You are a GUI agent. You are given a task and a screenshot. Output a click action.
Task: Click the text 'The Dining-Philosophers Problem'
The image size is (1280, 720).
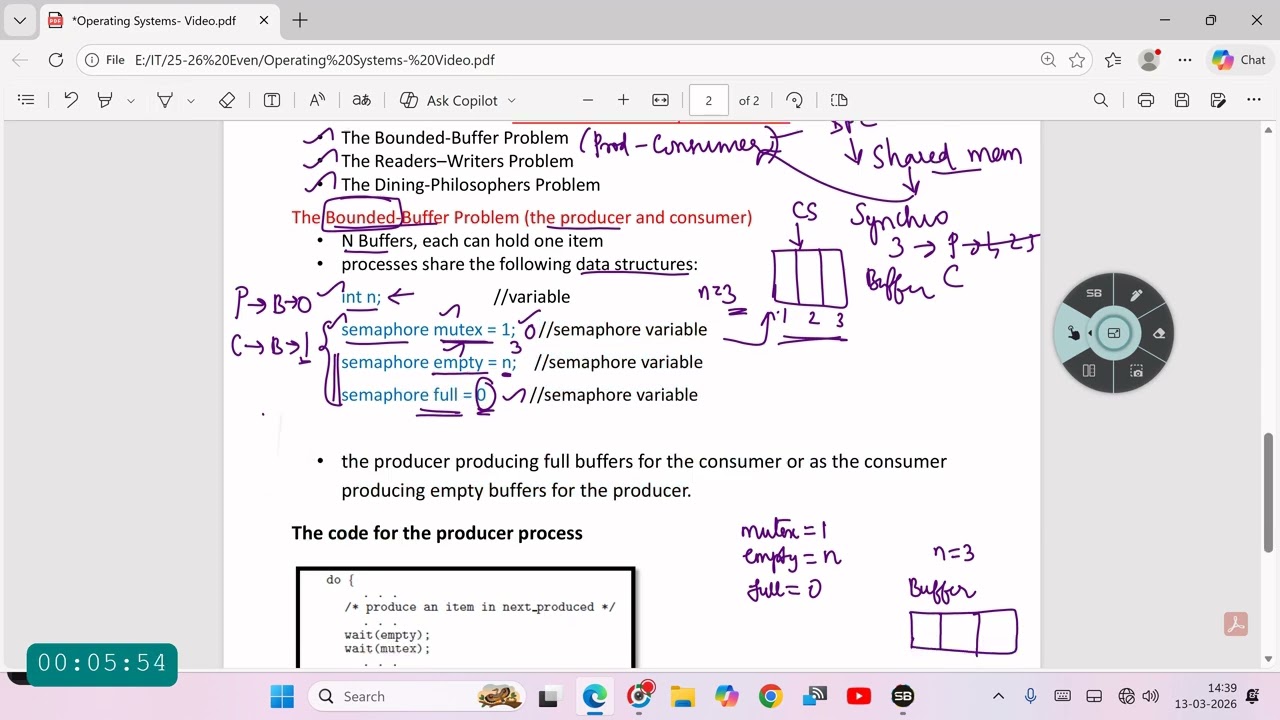[x=470, y=185]
